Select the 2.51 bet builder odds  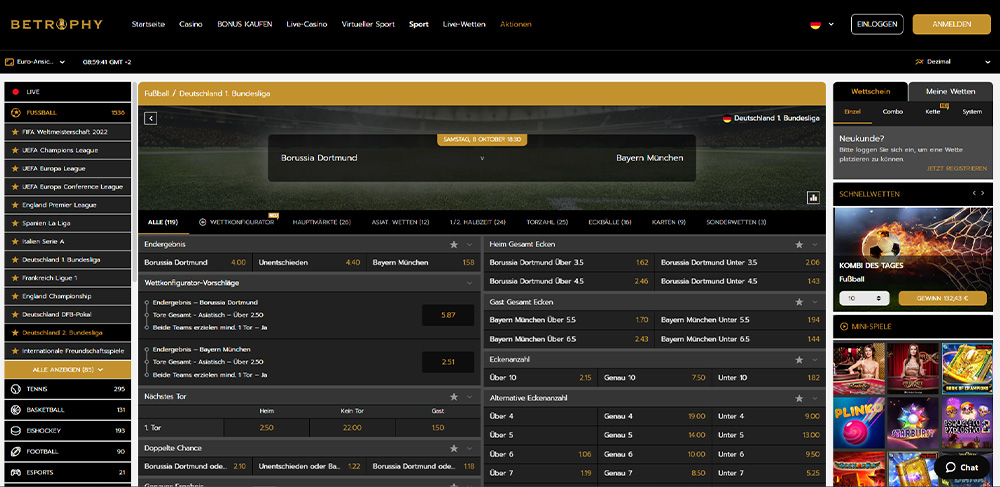pyautogui.click(x=448, y=362)
